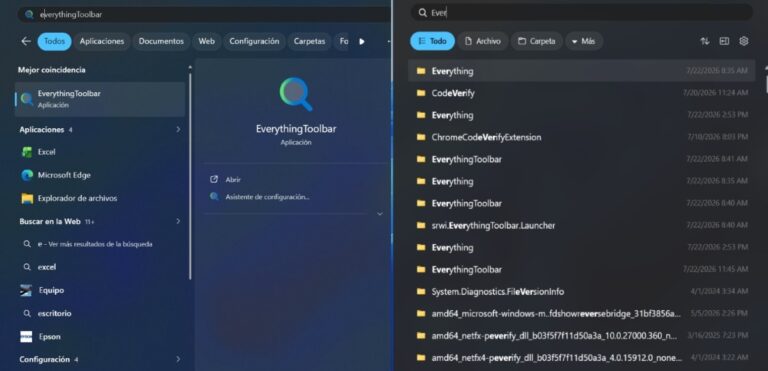The width and height of the screenshot is (768, 371).
Task: Expand more actions with the preview chevron
Action: tap(380, 214)
